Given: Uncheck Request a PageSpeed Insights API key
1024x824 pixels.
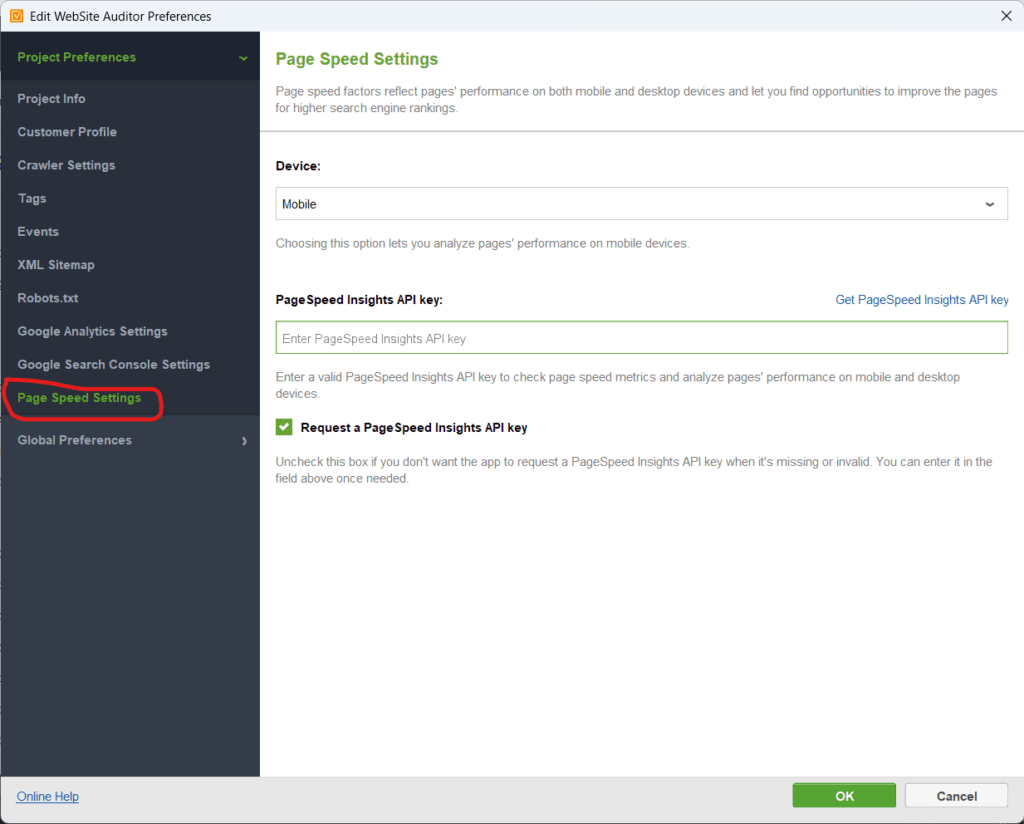Looking at the screenshot, I should point(285,426).
